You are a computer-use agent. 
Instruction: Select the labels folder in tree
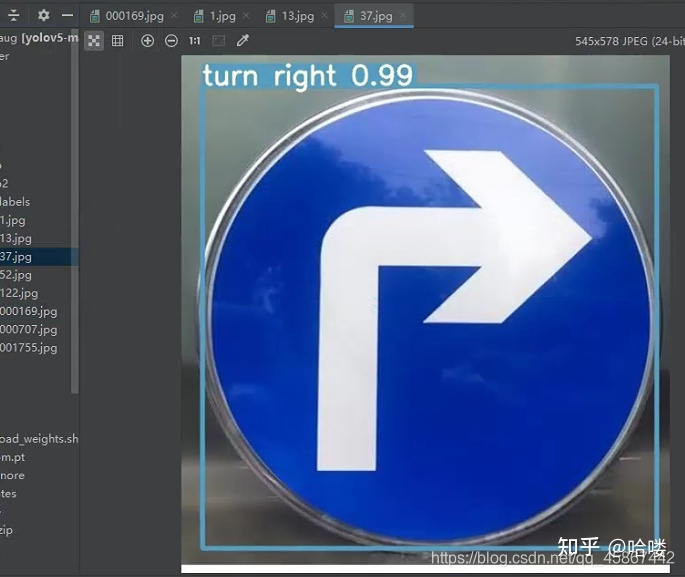(x=15, y=202)
